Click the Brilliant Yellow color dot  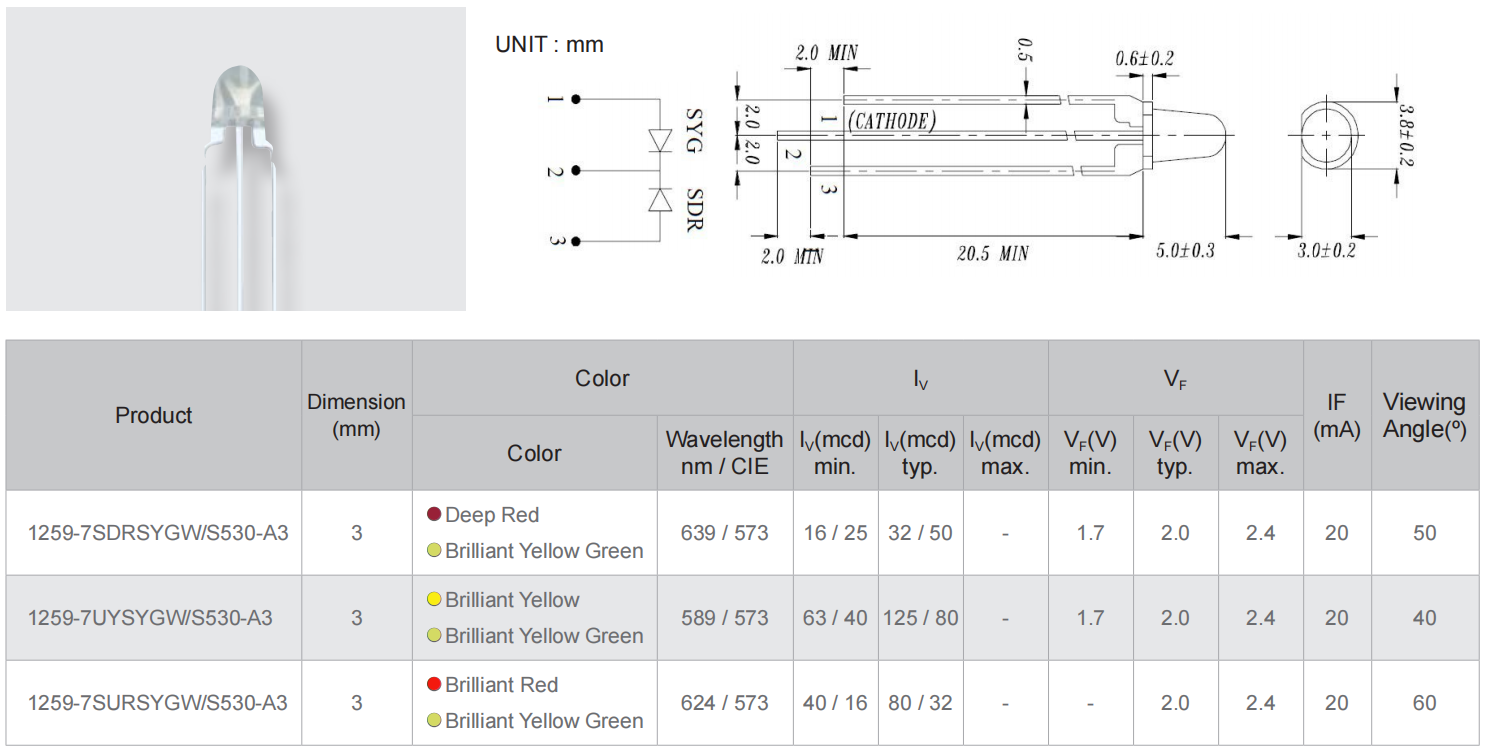click(434, 600)
